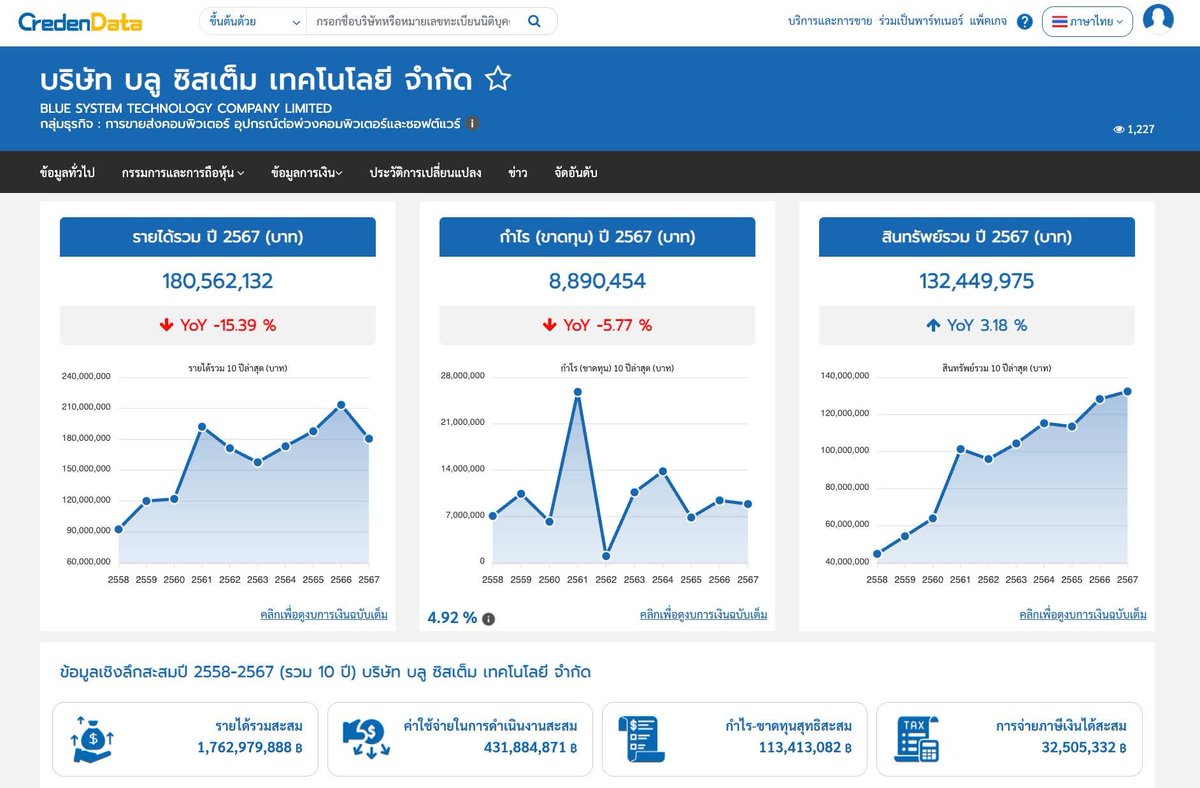The image size is (1200, 788).
Task: Click กำไร (ขาดทุน) ปี 2567 header
Action: coord(598,237)
